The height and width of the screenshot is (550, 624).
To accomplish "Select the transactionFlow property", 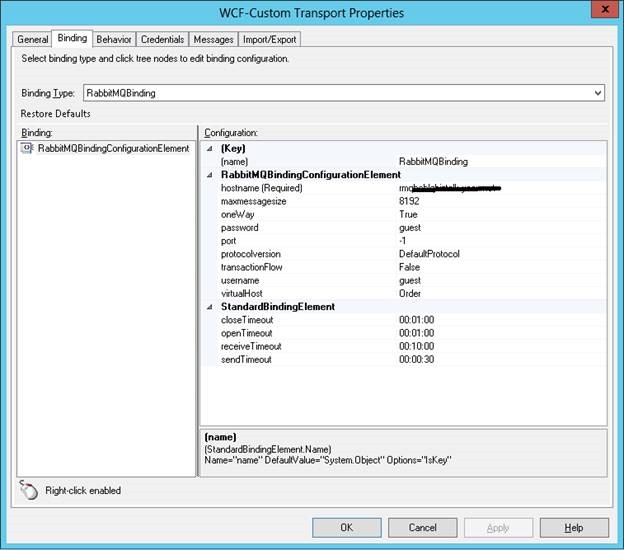I will (x=252, y=267).
